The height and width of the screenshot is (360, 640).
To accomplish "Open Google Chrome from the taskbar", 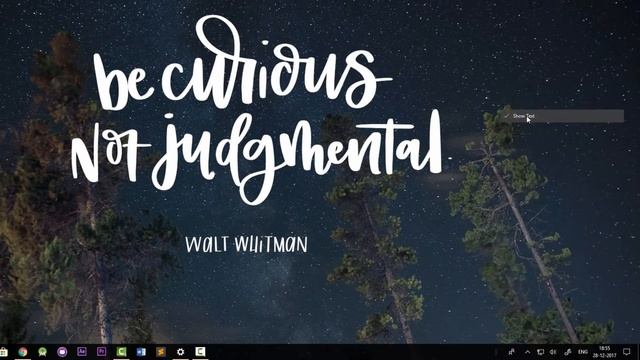I will tap(22, 352).
